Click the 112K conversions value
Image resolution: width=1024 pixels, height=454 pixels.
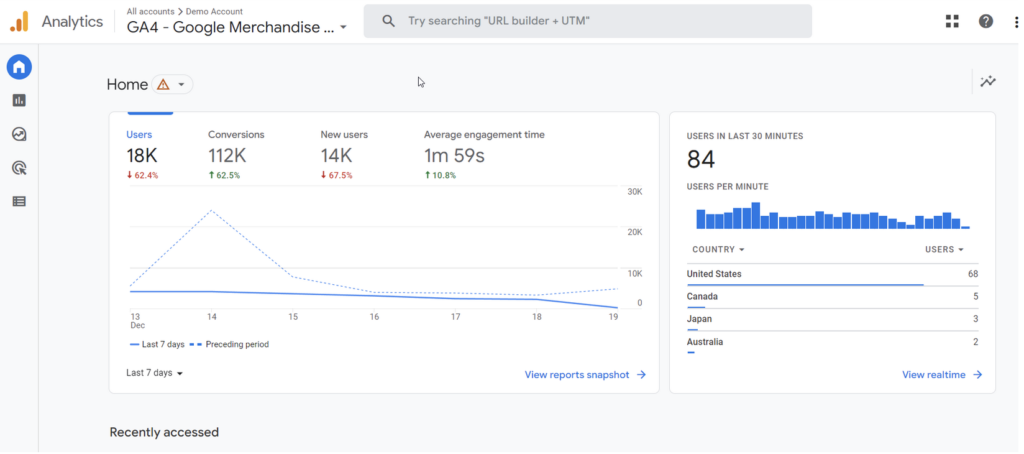point(227,155)
